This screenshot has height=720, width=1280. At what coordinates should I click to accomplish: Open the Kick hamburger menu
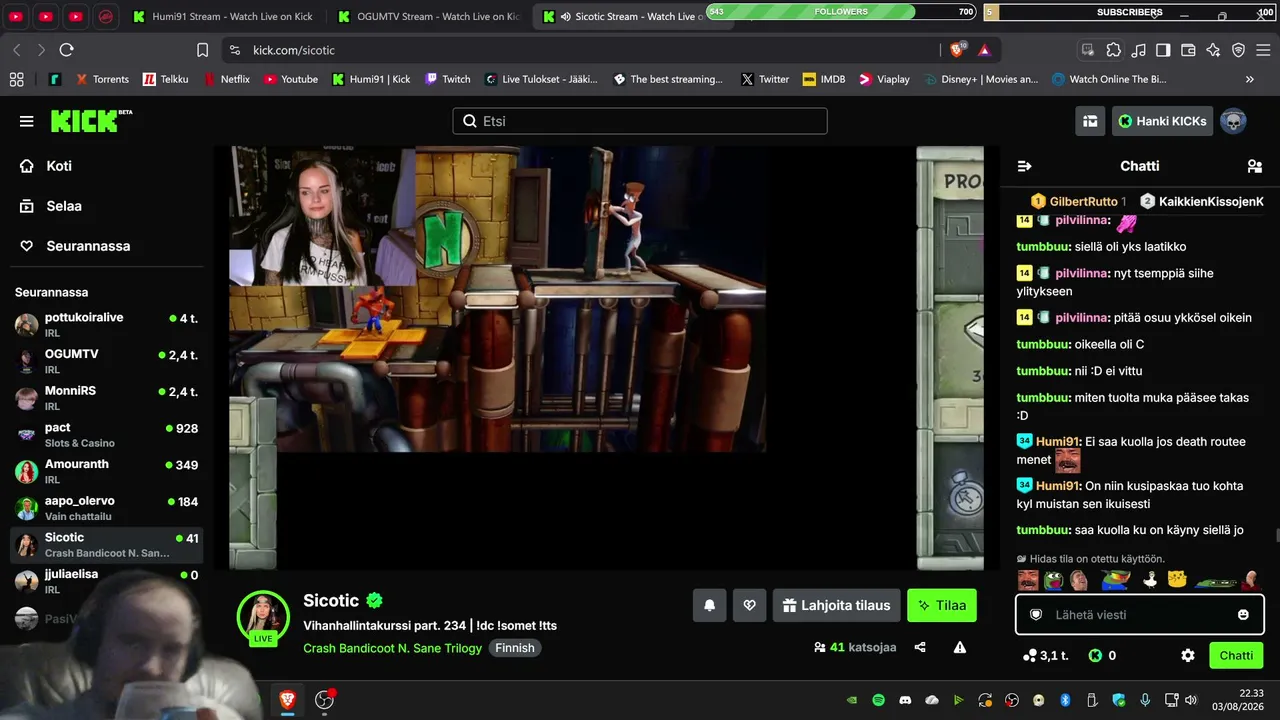(26, 121)
